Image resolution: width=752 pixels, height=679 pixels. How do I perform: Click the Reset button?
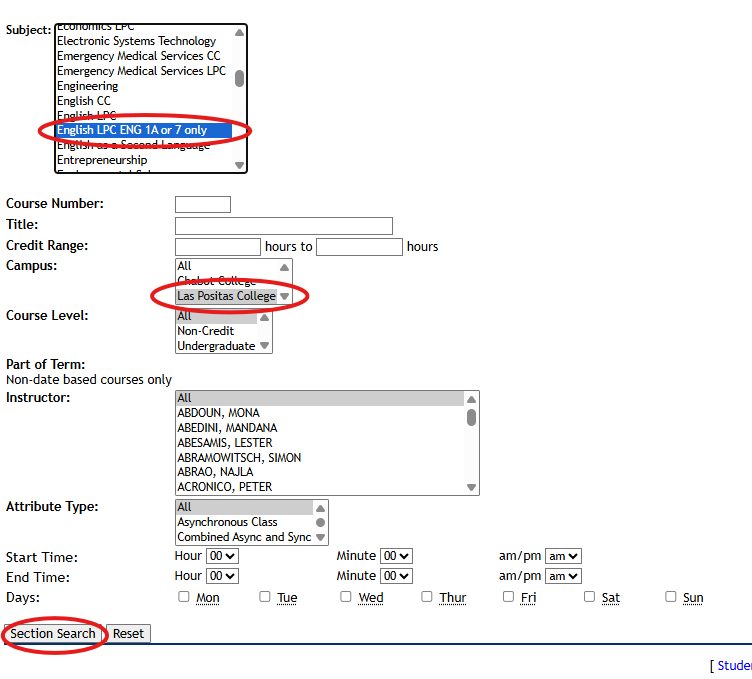128,634
